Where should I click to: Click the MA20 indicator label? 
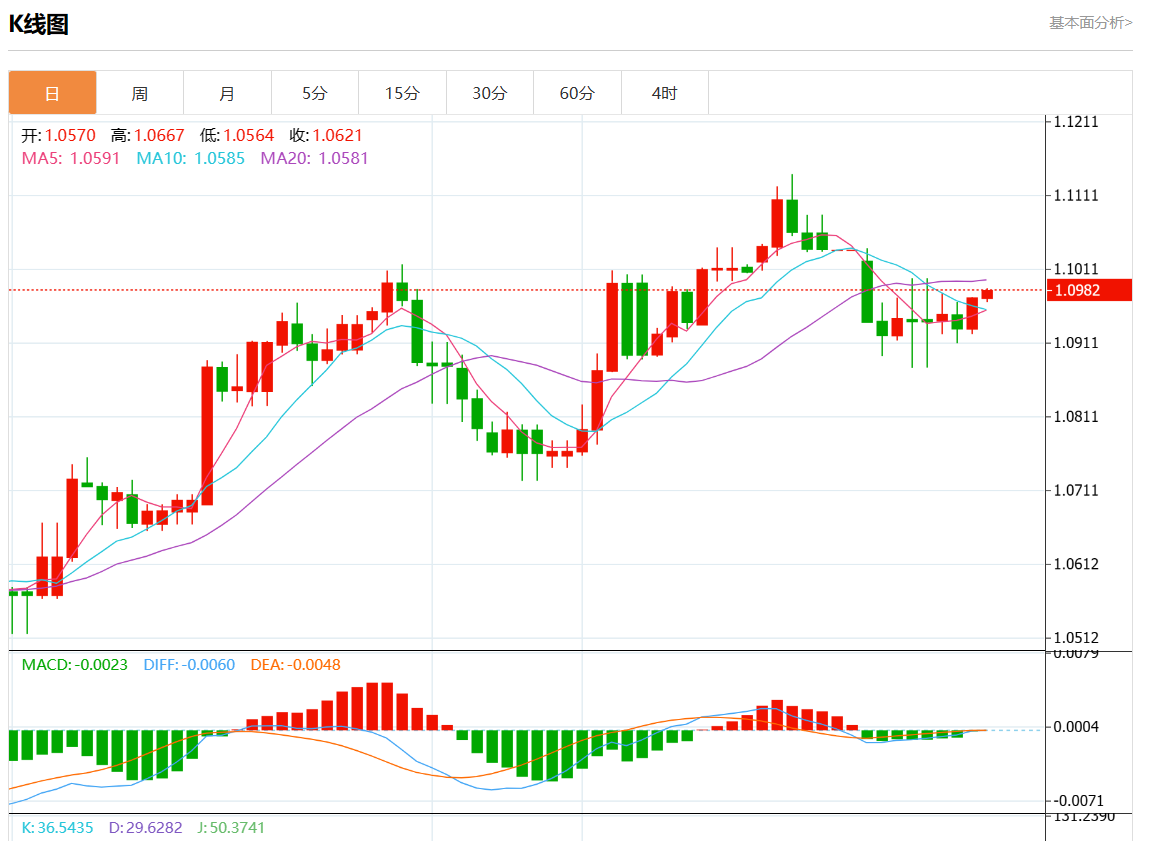314,158
